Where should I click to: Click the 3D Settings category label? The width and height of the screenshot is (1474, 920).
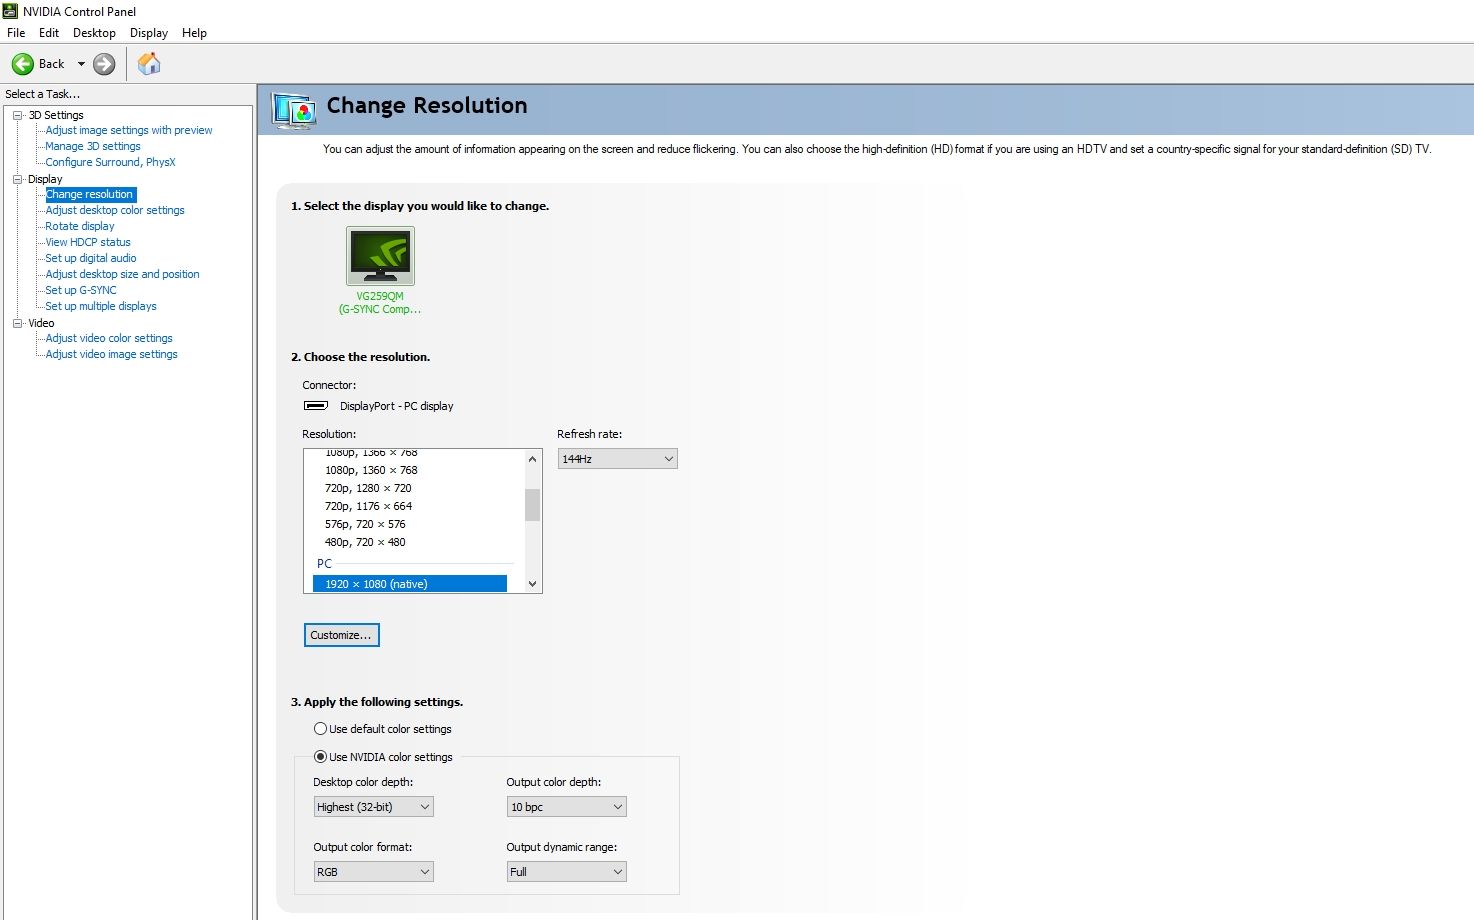(56, 115)
